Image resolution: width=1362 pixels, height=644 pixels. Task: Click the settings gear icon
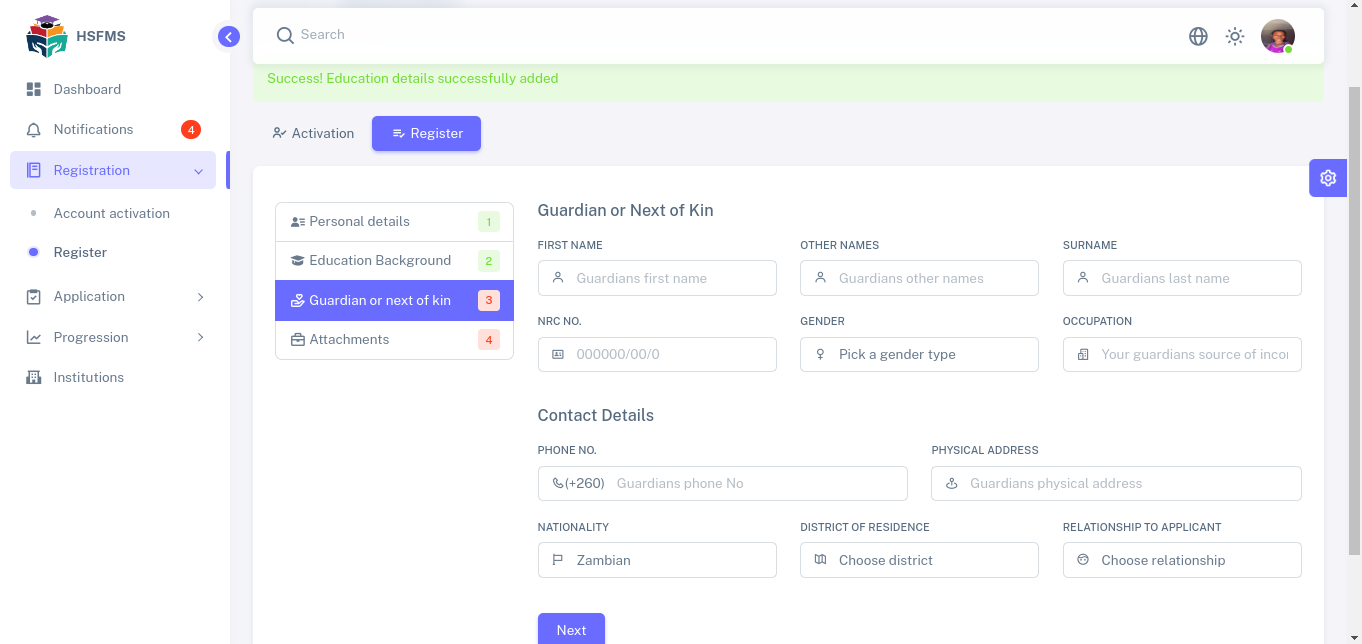coord(1328,178)
